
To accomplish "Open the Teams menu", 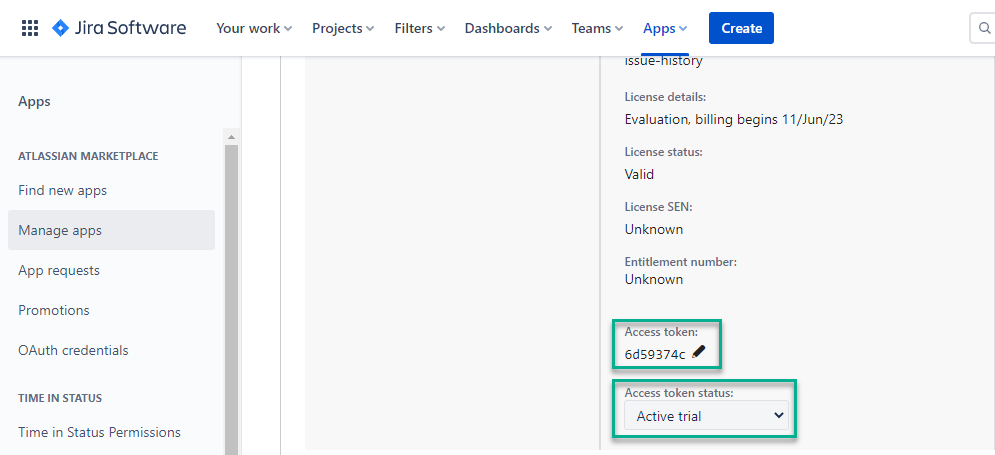I will click(x=597, y=28).
